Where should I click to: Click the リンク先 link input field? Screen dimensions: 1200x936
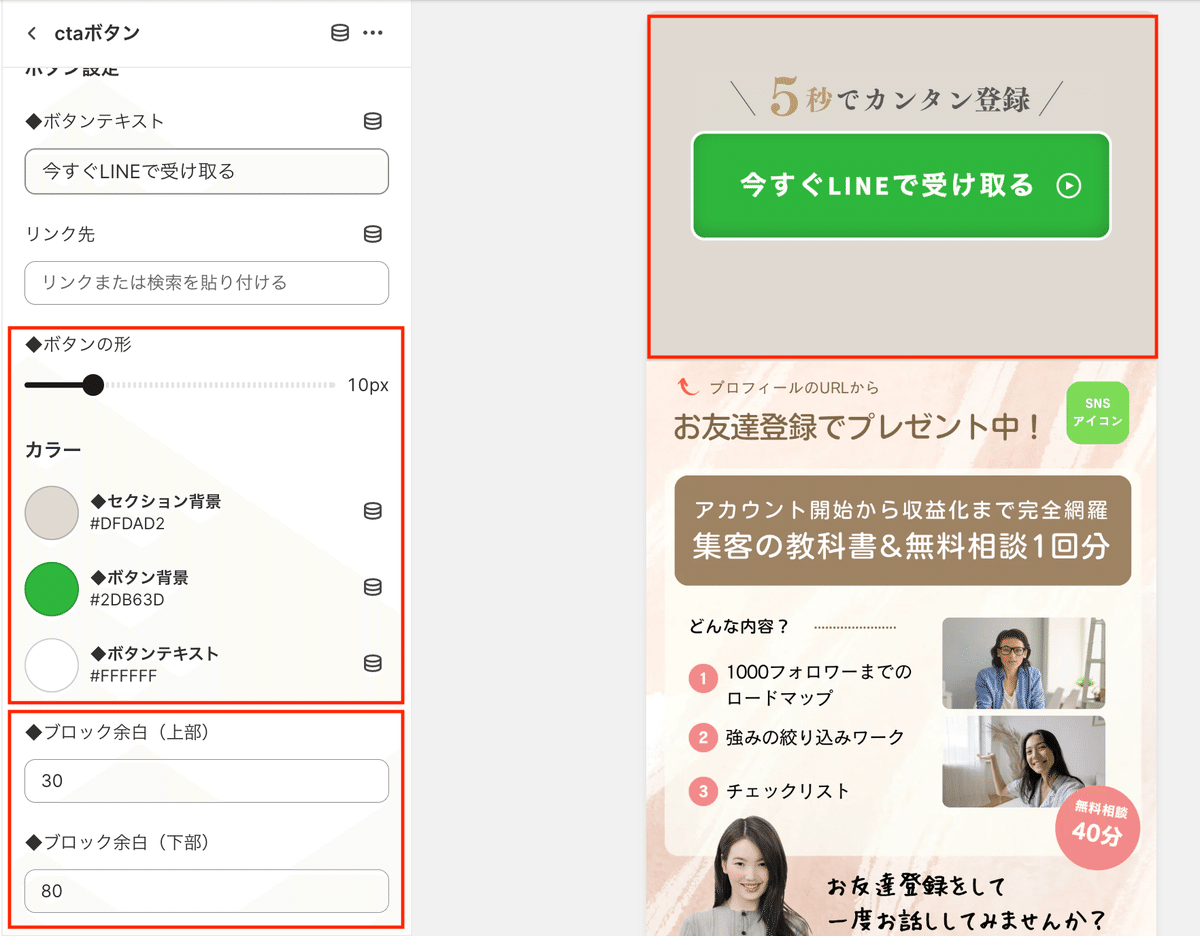click(206, 283)
